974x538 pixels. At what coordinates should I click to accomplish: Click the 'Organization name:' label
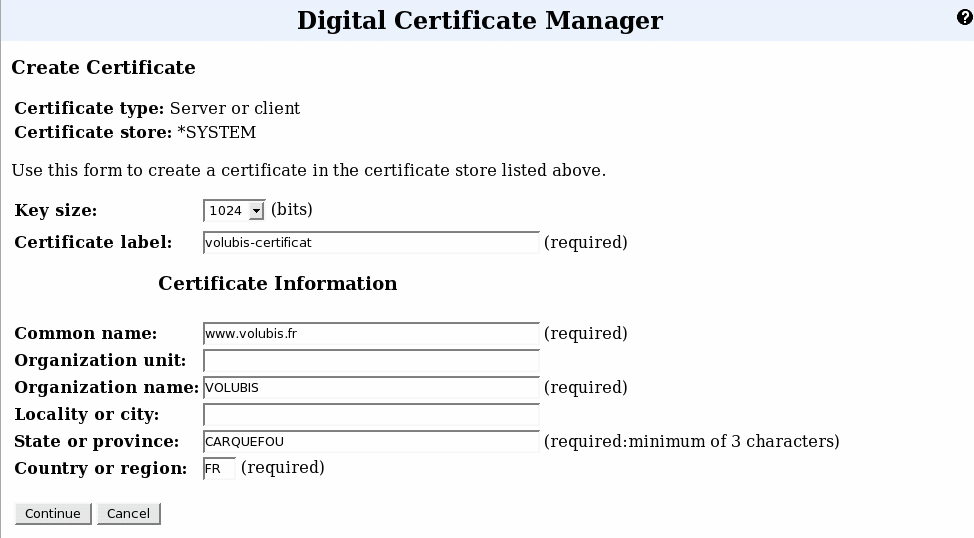(x=106, y=388)
